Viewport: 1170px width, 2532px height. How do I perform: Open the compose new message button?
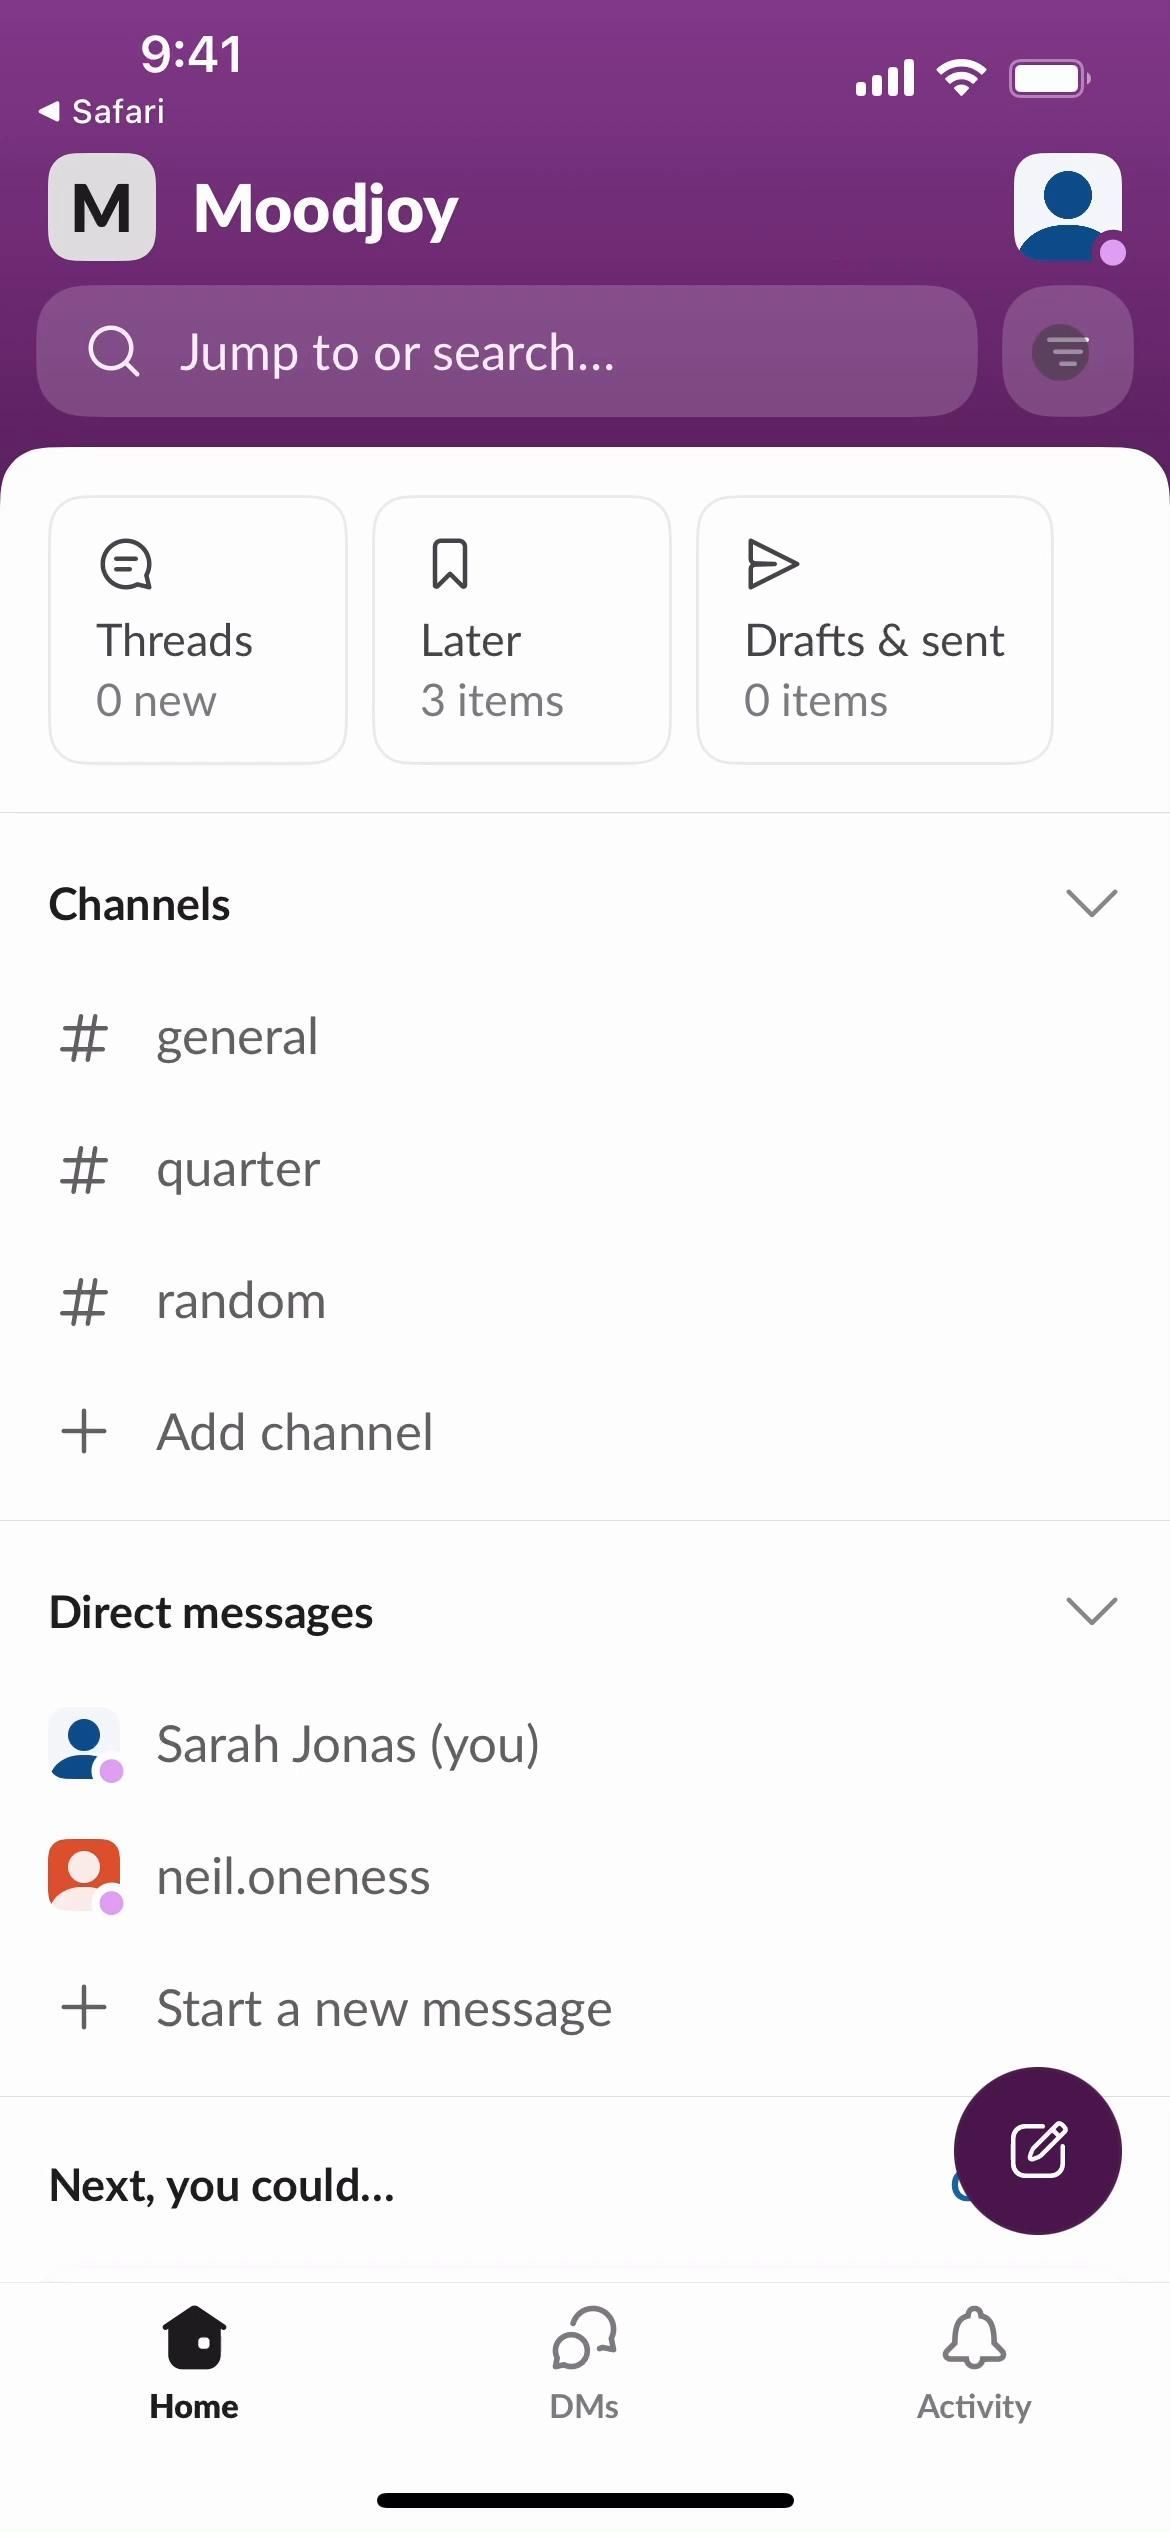pos(1037,2150)
